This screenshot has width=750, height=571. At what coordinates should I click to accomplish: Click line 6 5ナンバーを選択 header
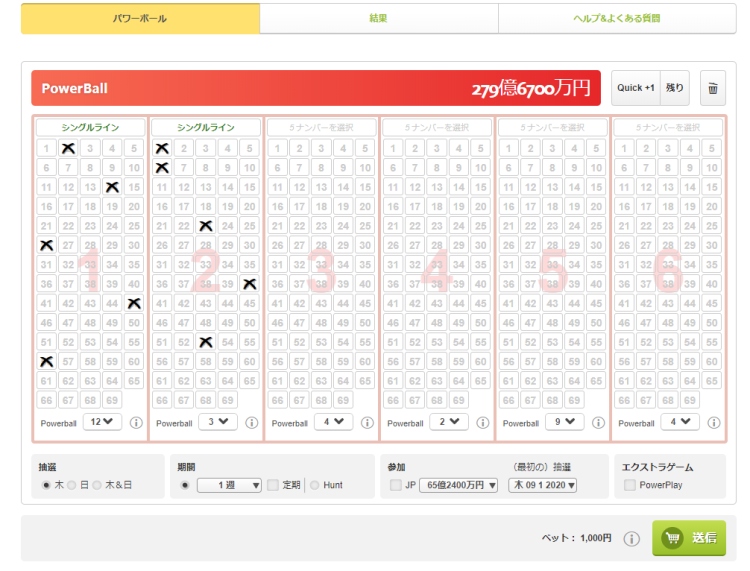pos(668,128)
